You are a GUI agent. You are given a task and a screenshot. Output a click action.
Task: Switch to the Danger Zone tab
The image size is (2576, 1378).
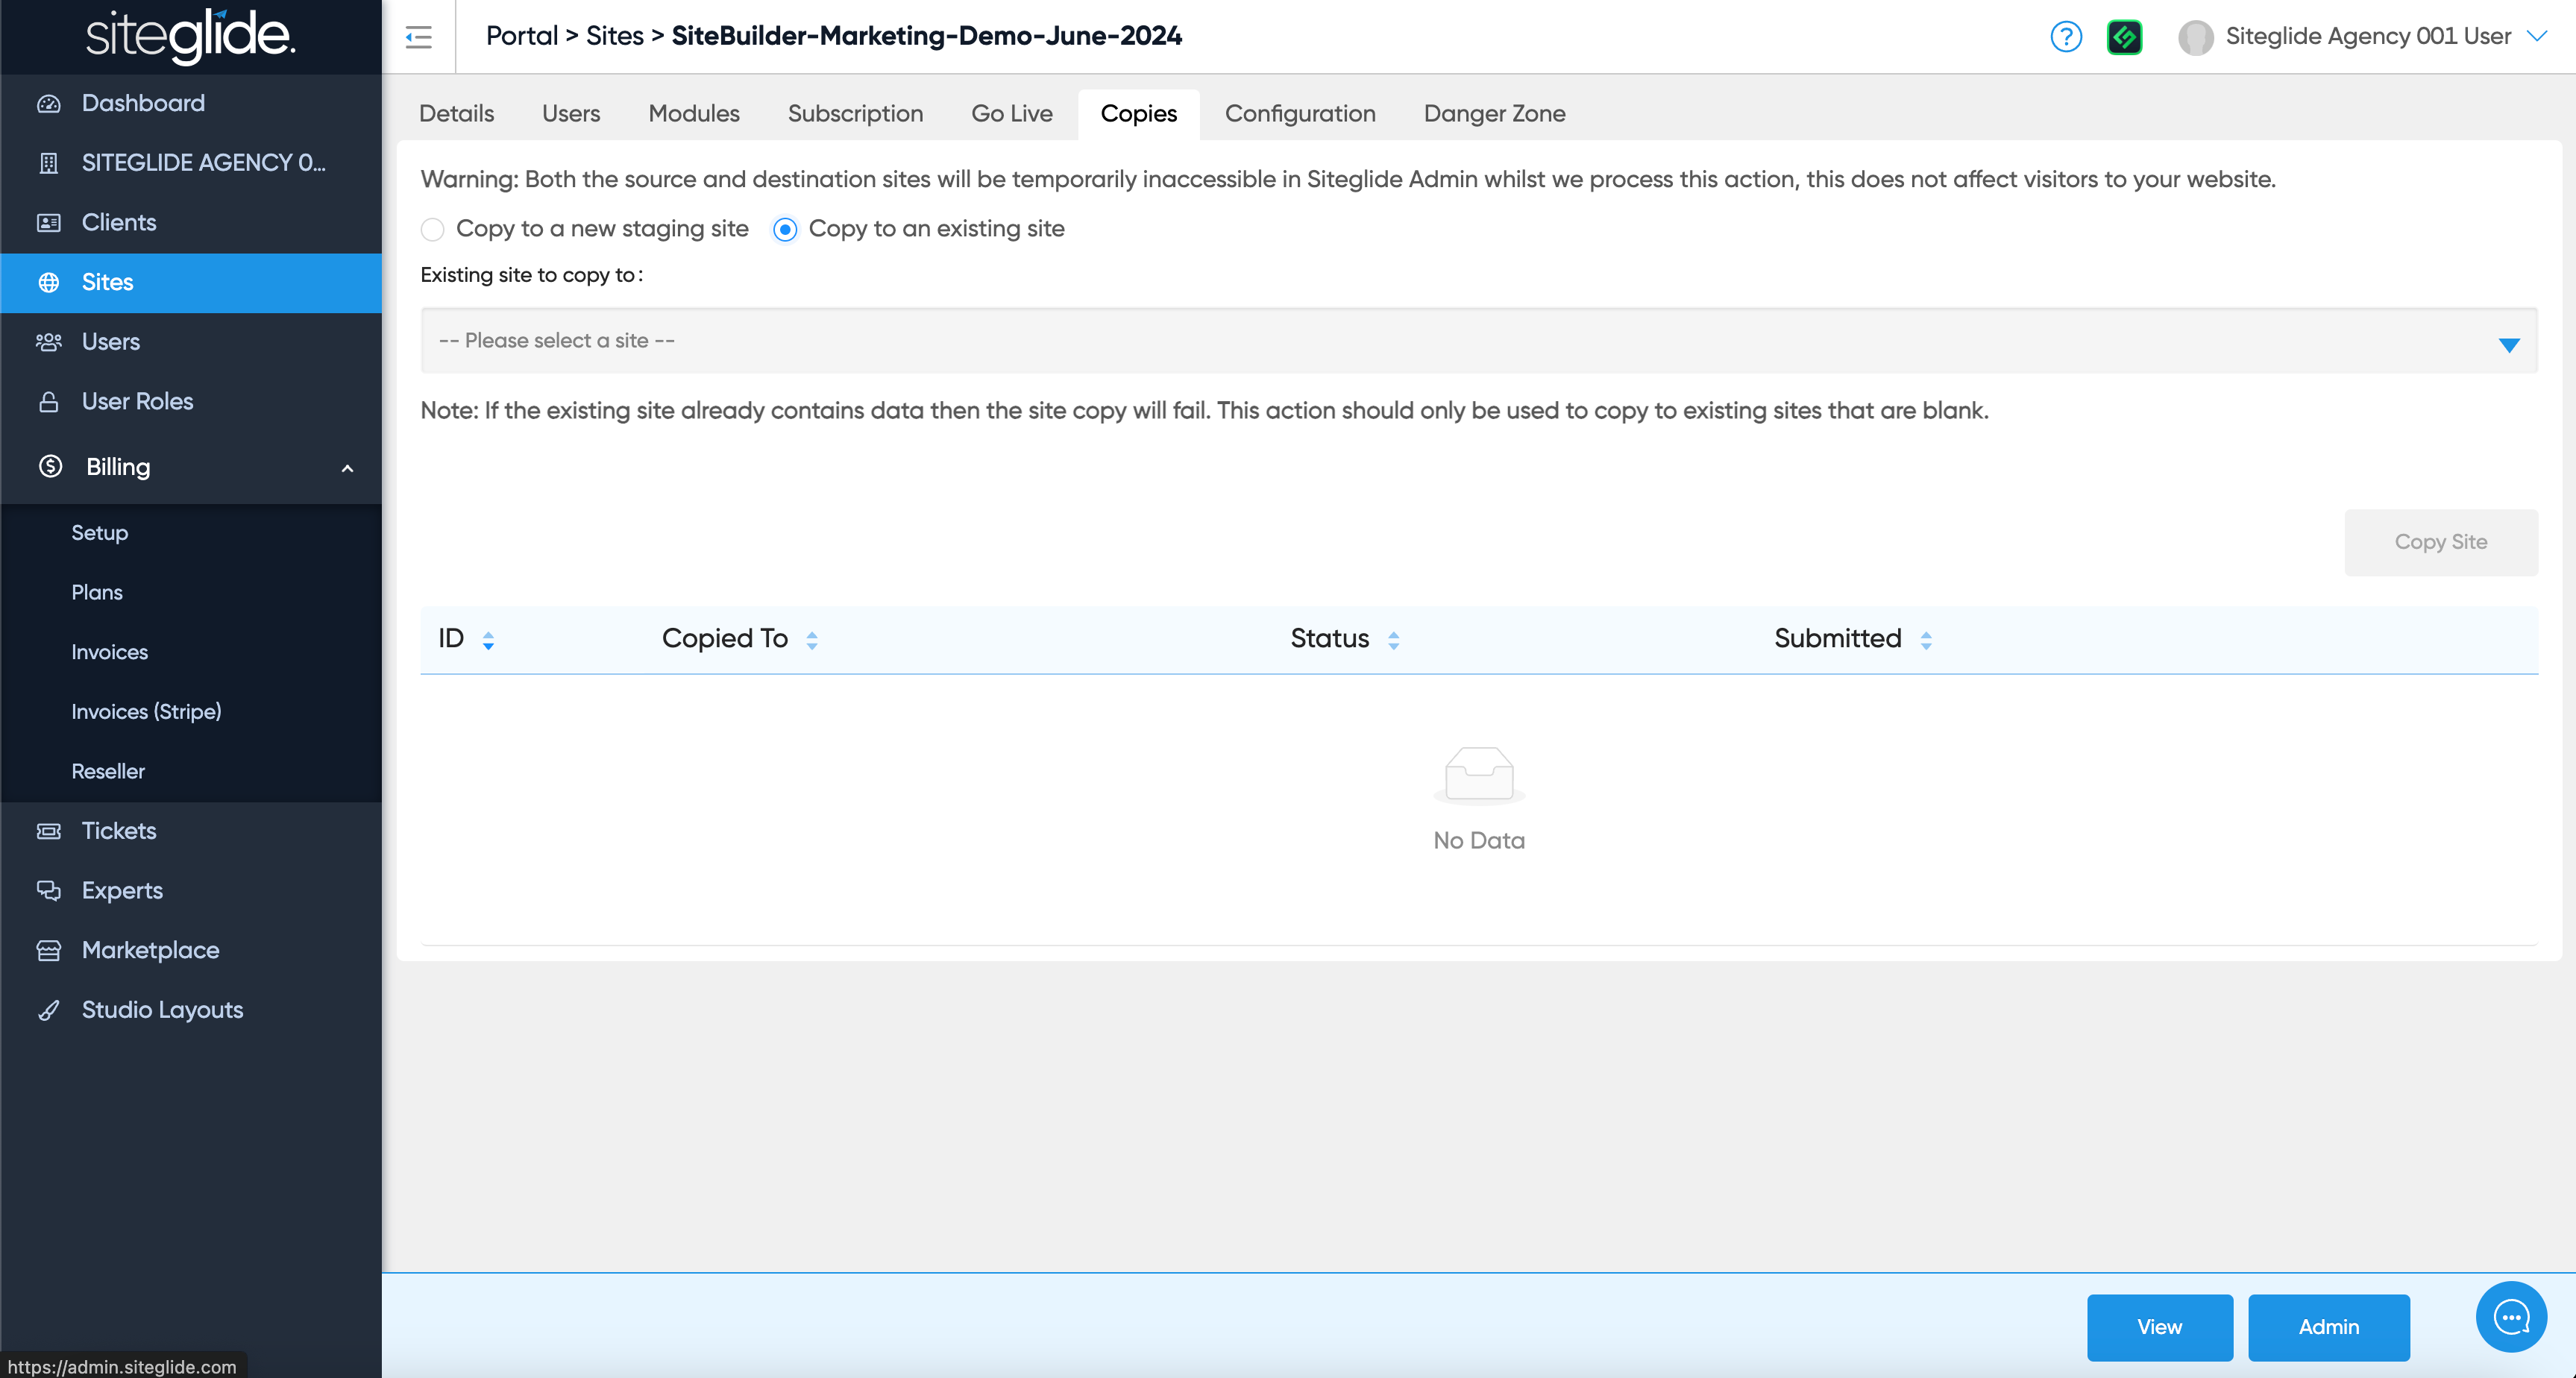click(x=1494, y=114)
